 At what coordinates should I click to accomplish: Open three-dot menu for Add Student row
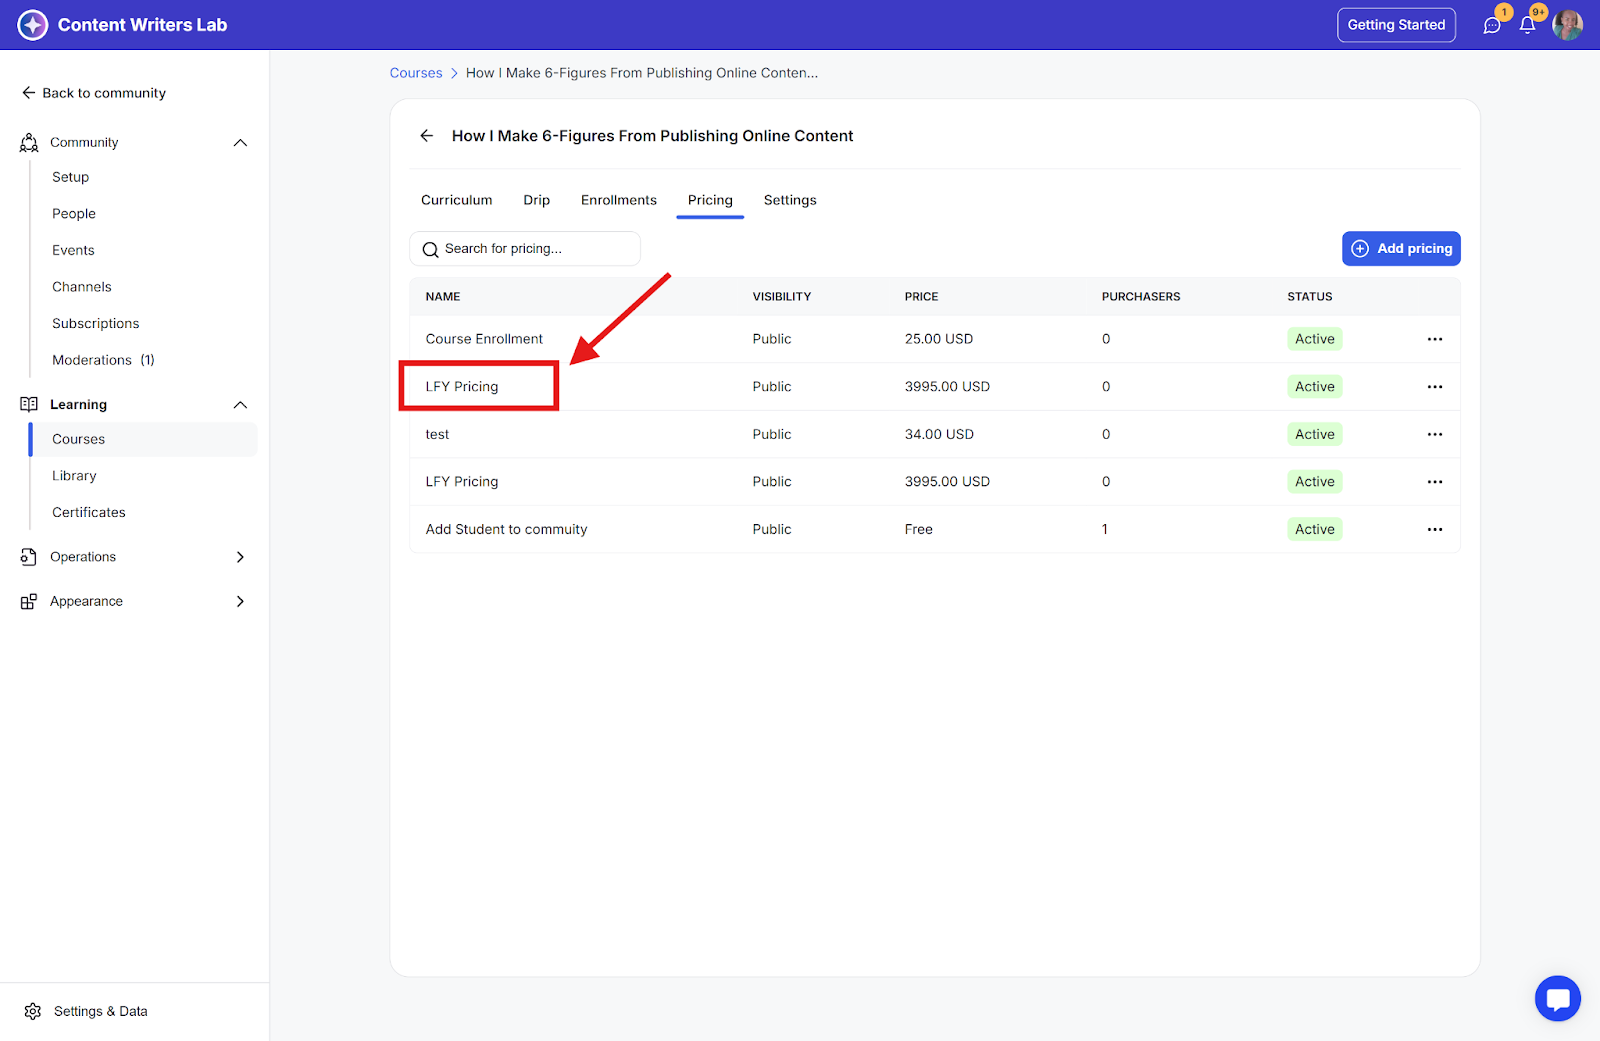click(x=1434, y=529)
